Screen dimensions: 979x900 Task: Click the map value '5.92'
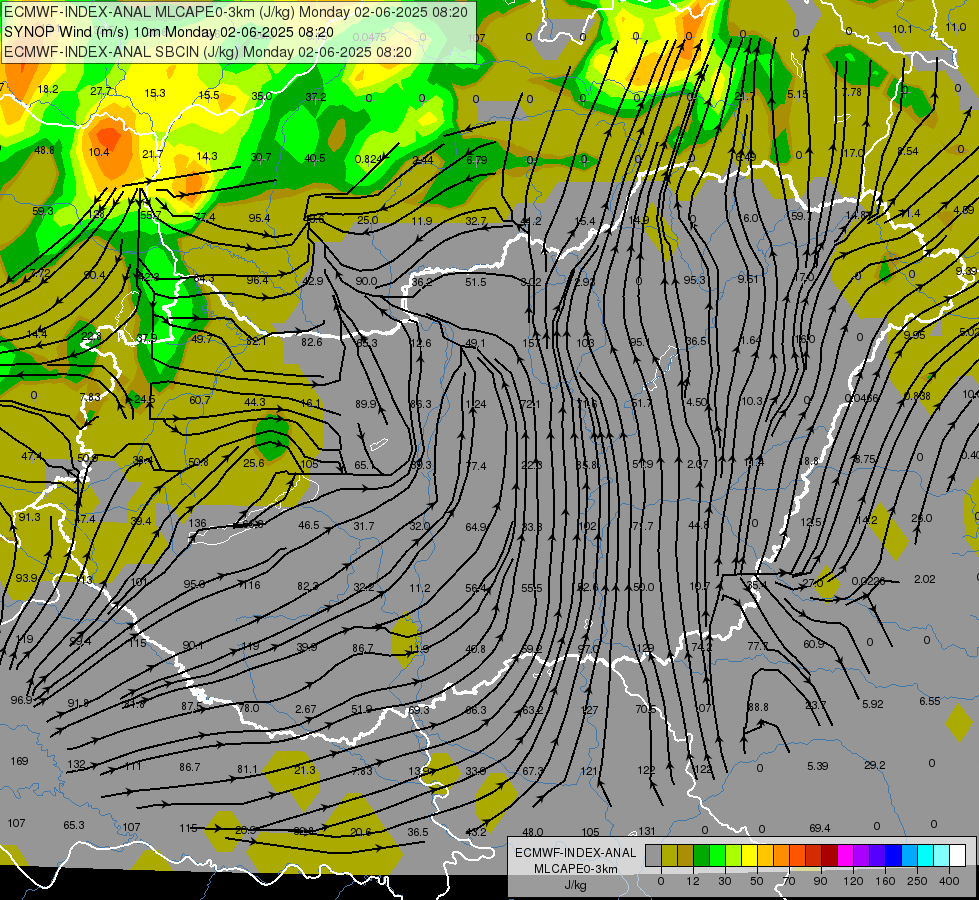[873, 704]
